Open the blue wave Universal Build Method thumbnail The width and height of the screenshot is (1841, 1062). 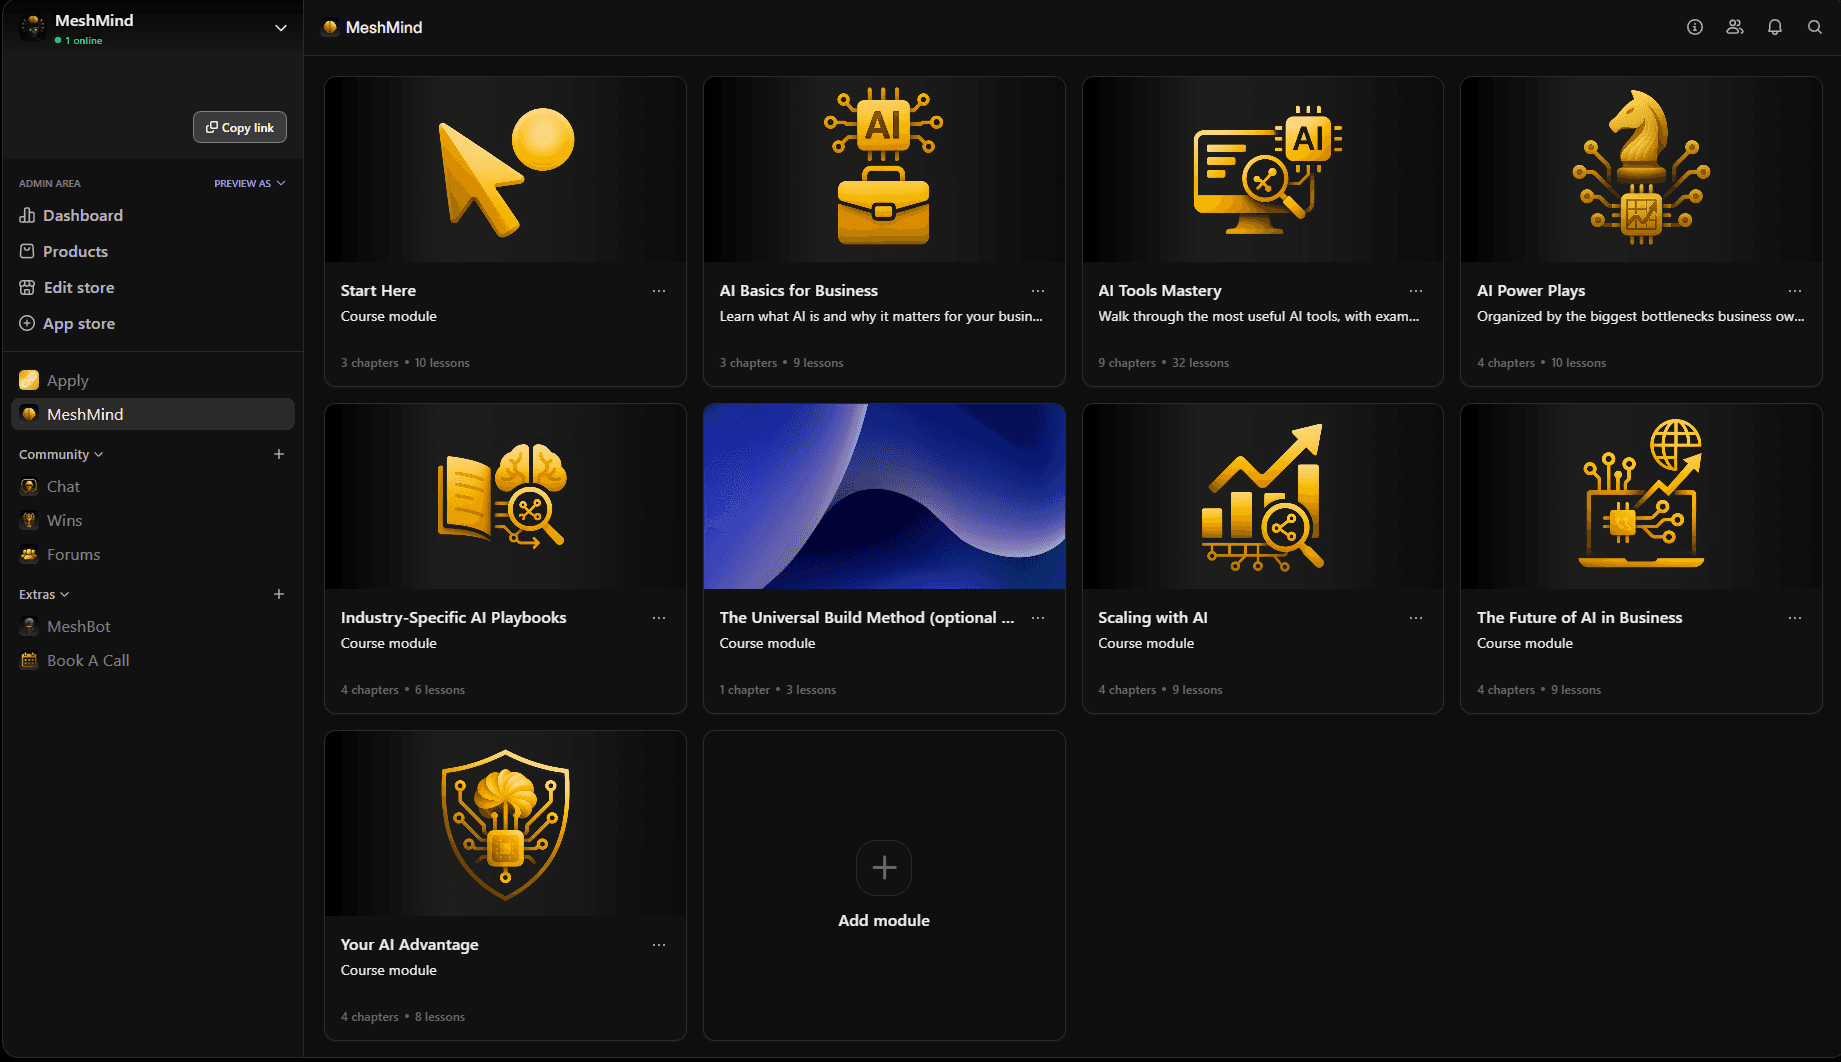pyautogui.click(x=884, y=497)
